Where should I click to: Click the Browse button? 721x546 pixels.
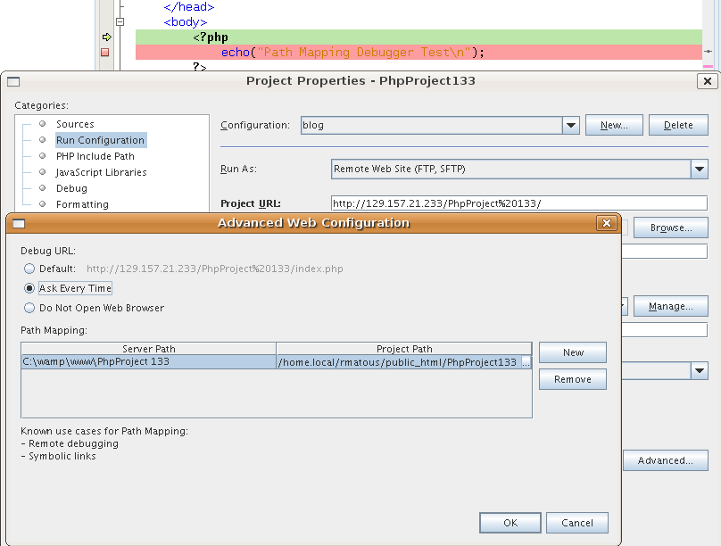[x=671, y=228]
